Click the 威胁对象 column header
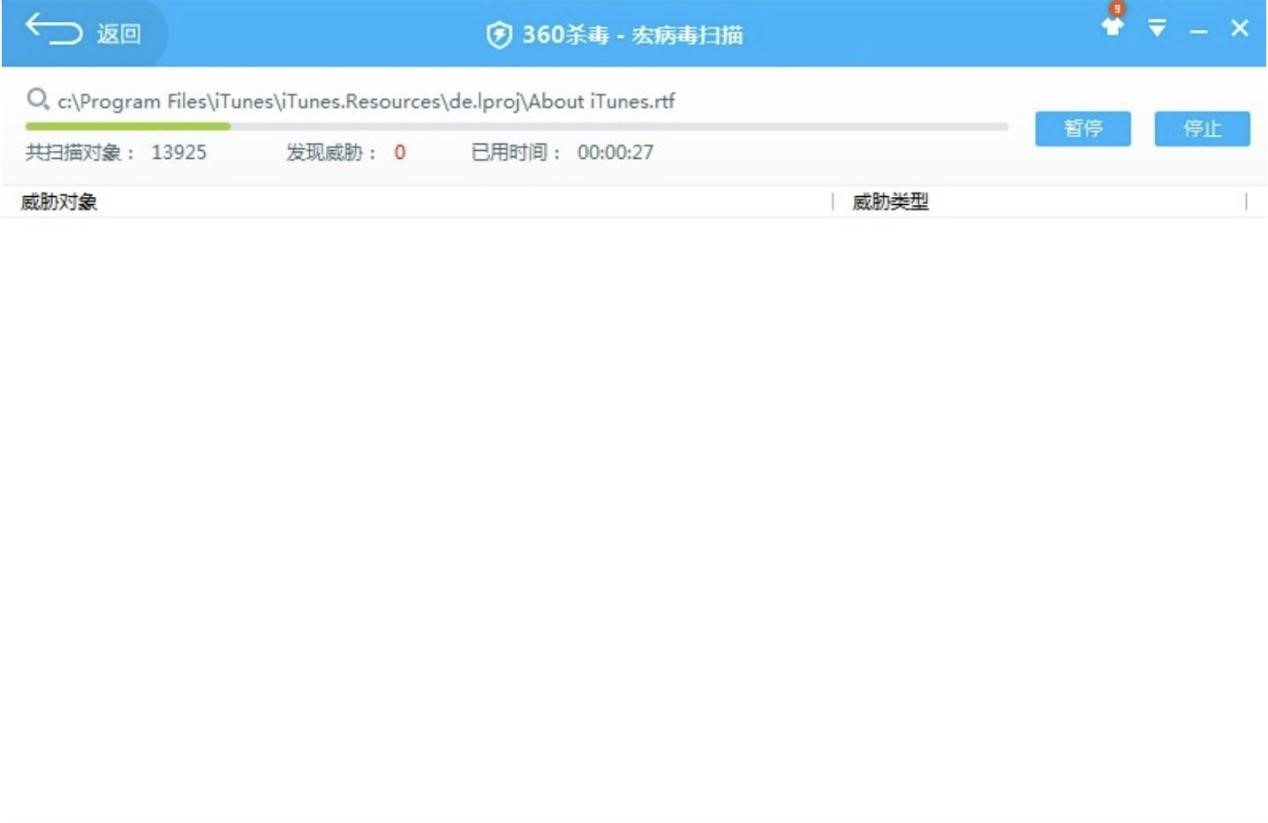 pyautogui.click(x=59, y=202)
